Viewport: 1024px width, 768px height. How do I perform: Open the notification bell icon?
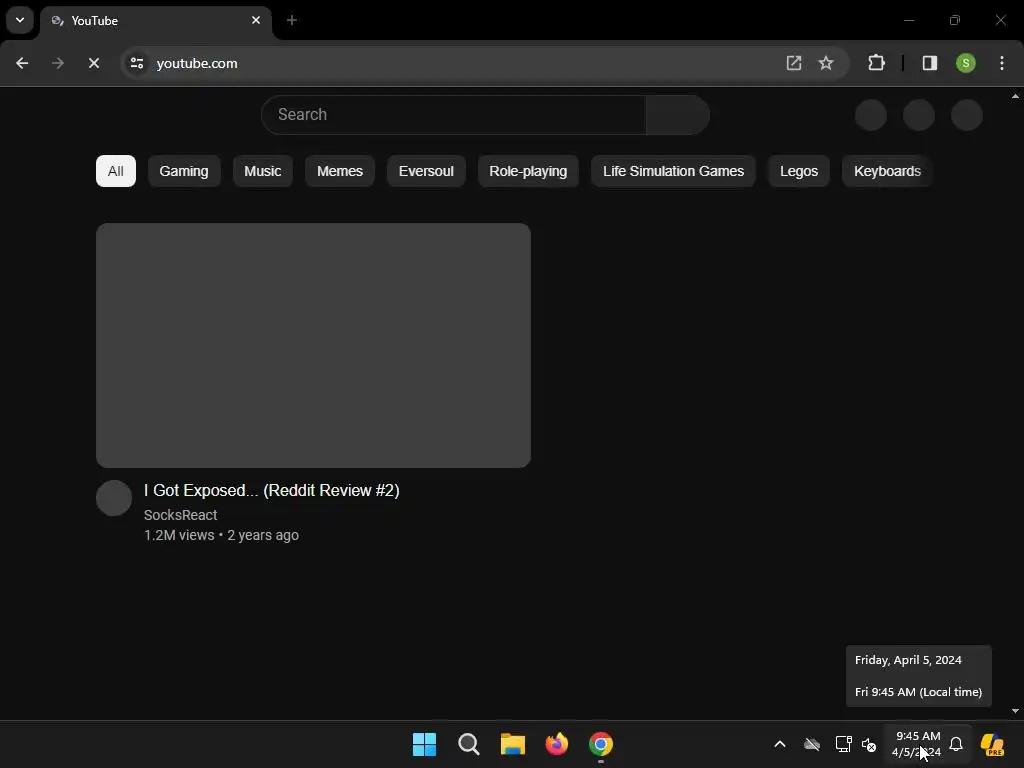pos(956,744)
